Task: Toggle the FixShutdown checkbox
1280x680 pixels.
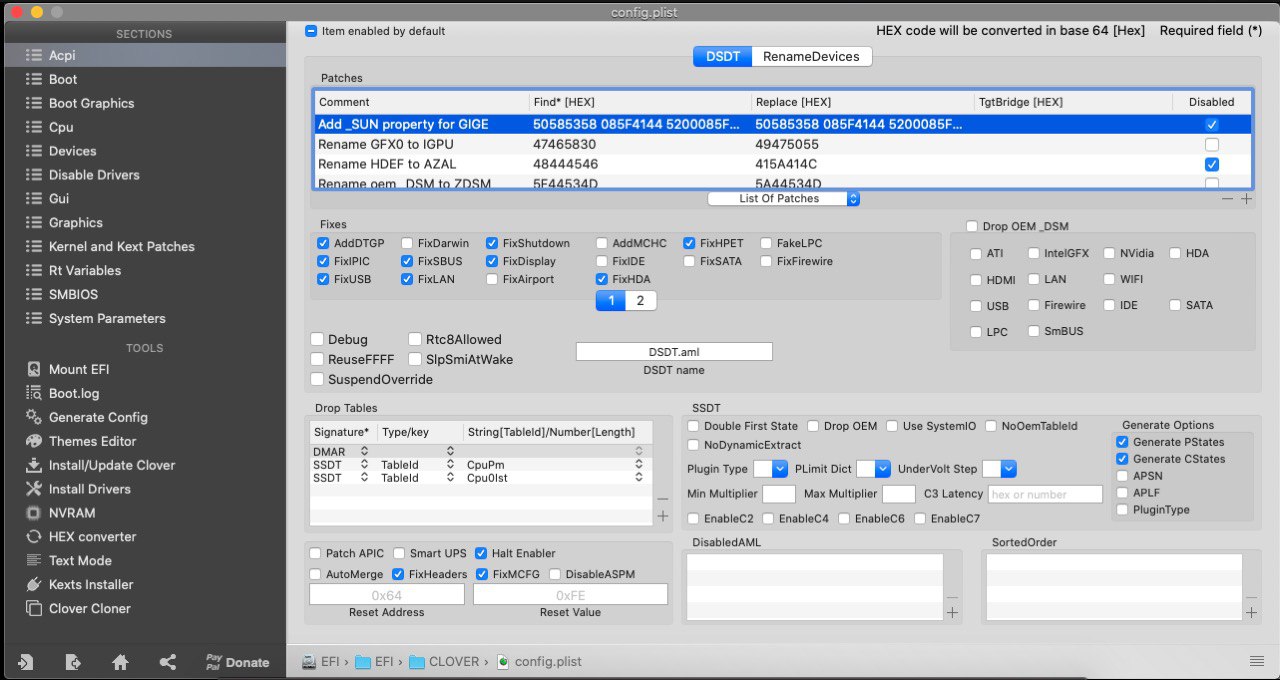Action: (492, 243)
